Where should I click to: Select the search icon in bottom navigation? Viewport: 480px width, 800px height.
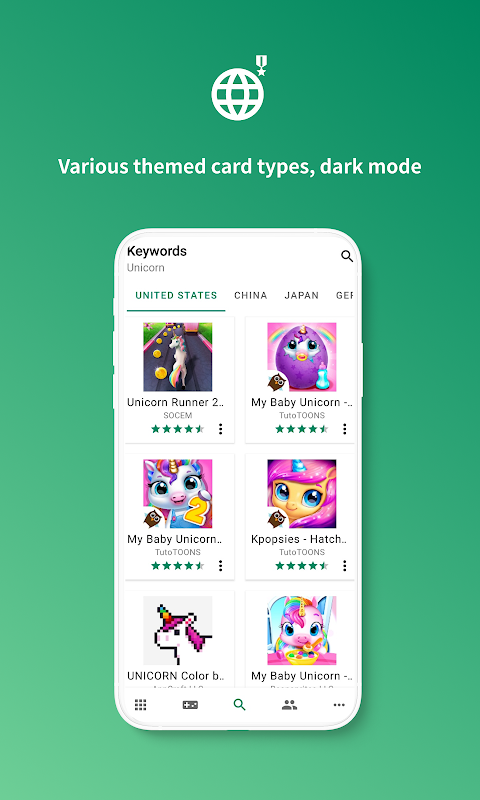tap(239, 705)
